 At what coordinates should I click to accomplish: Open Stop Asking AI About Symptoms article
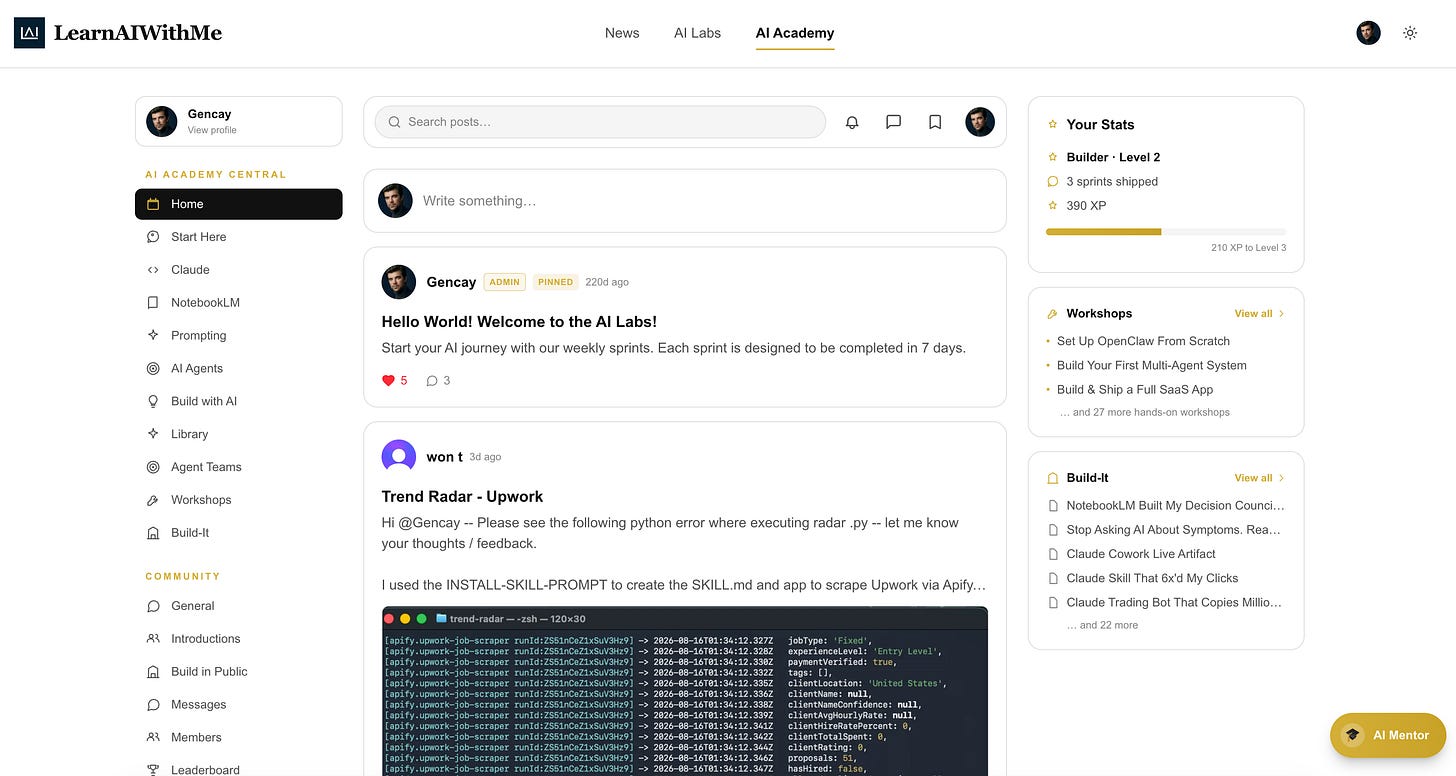click(x=1173, y=530)
